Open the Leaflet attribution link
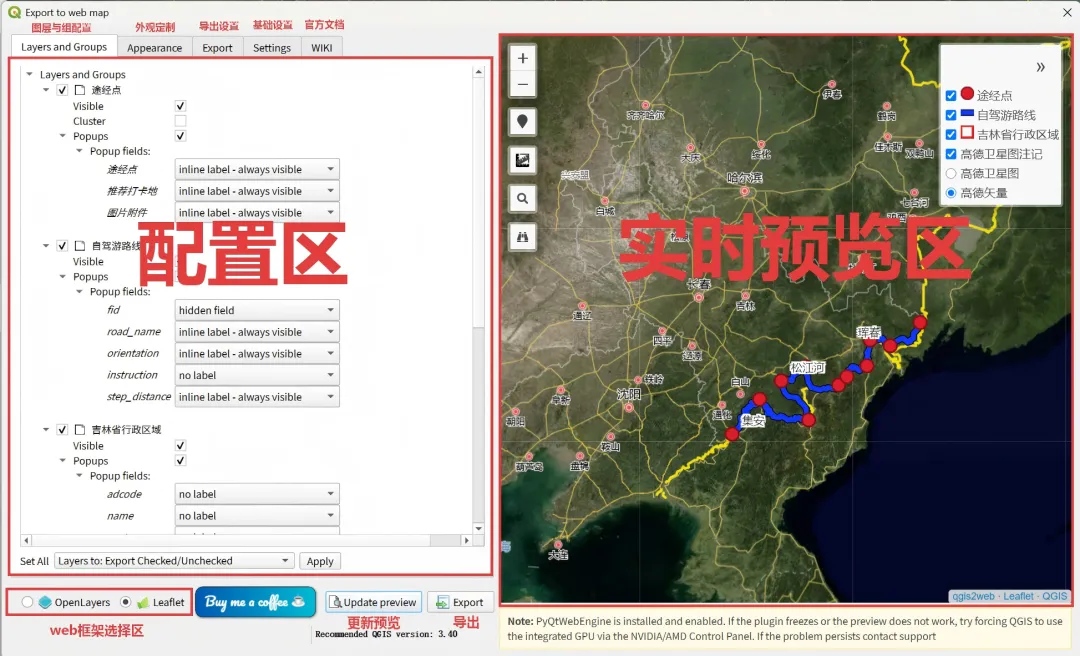The image size is (1080, 656). pyautogui.click(x=1018, y=597)
